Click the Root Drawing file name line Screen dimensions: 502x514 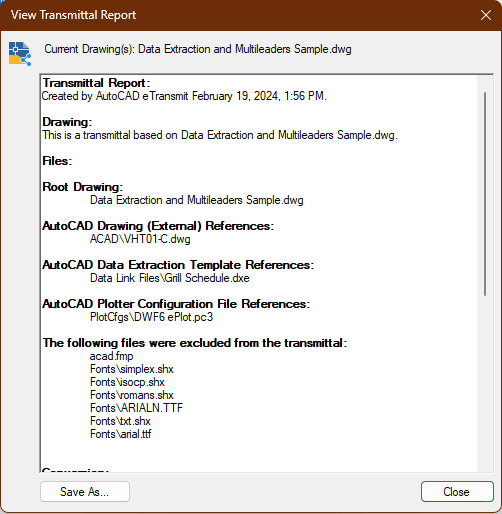point(197,200)
